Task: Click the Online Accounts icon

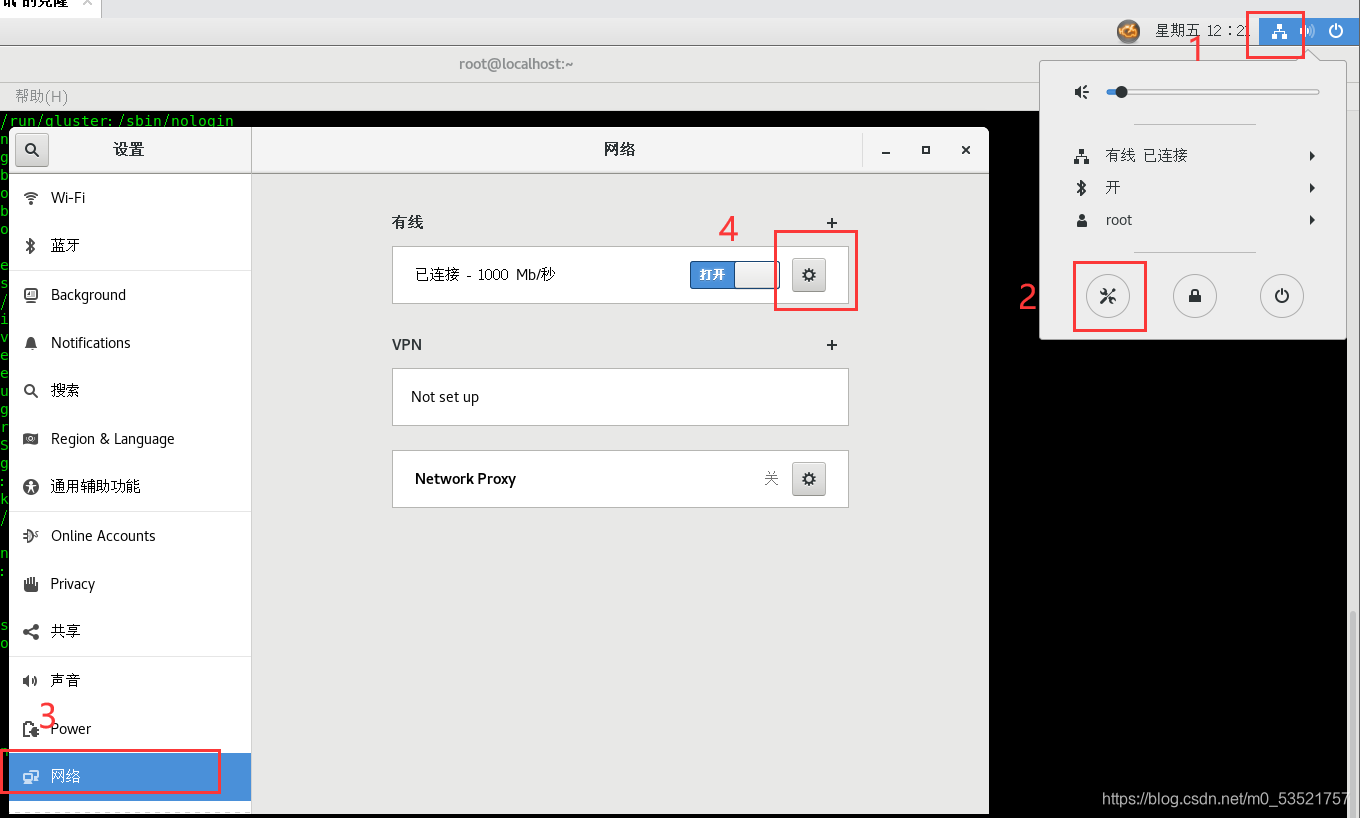Action: click(31, 536)
